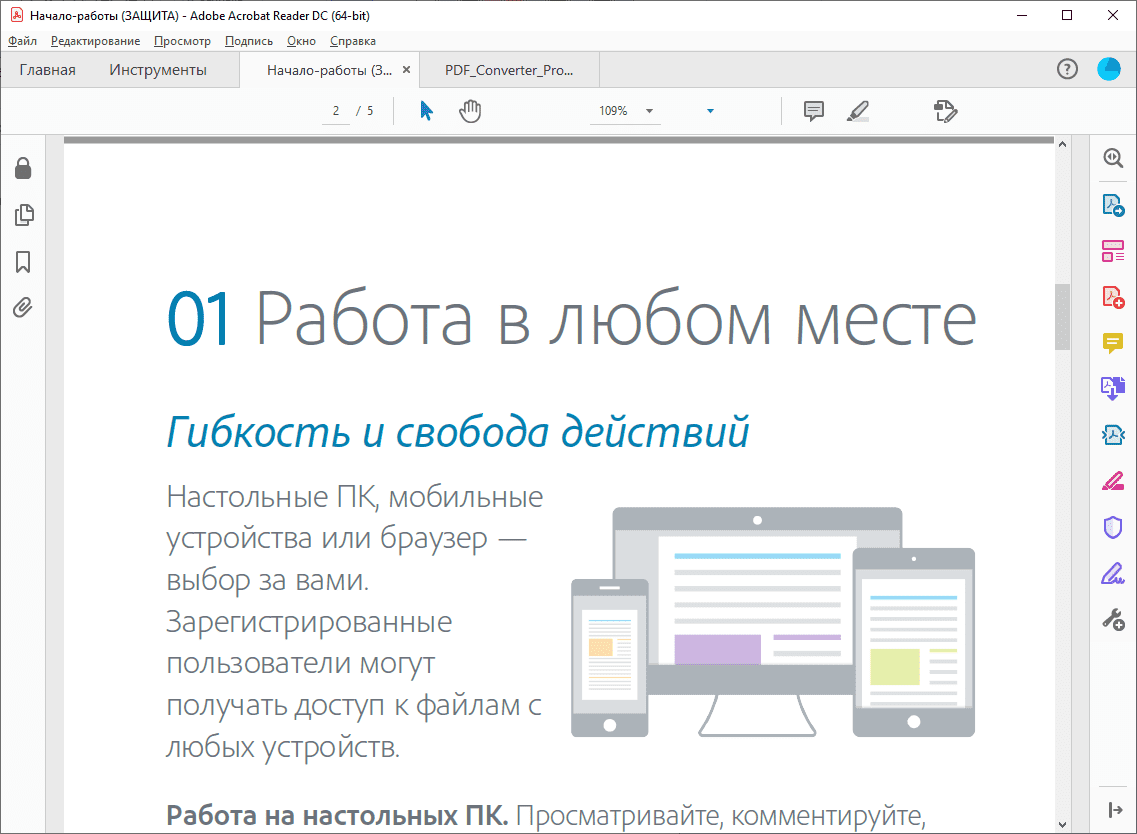Open the Protect shield tool
This screenshot has width=1137, height=834.
click(1113, 527)
